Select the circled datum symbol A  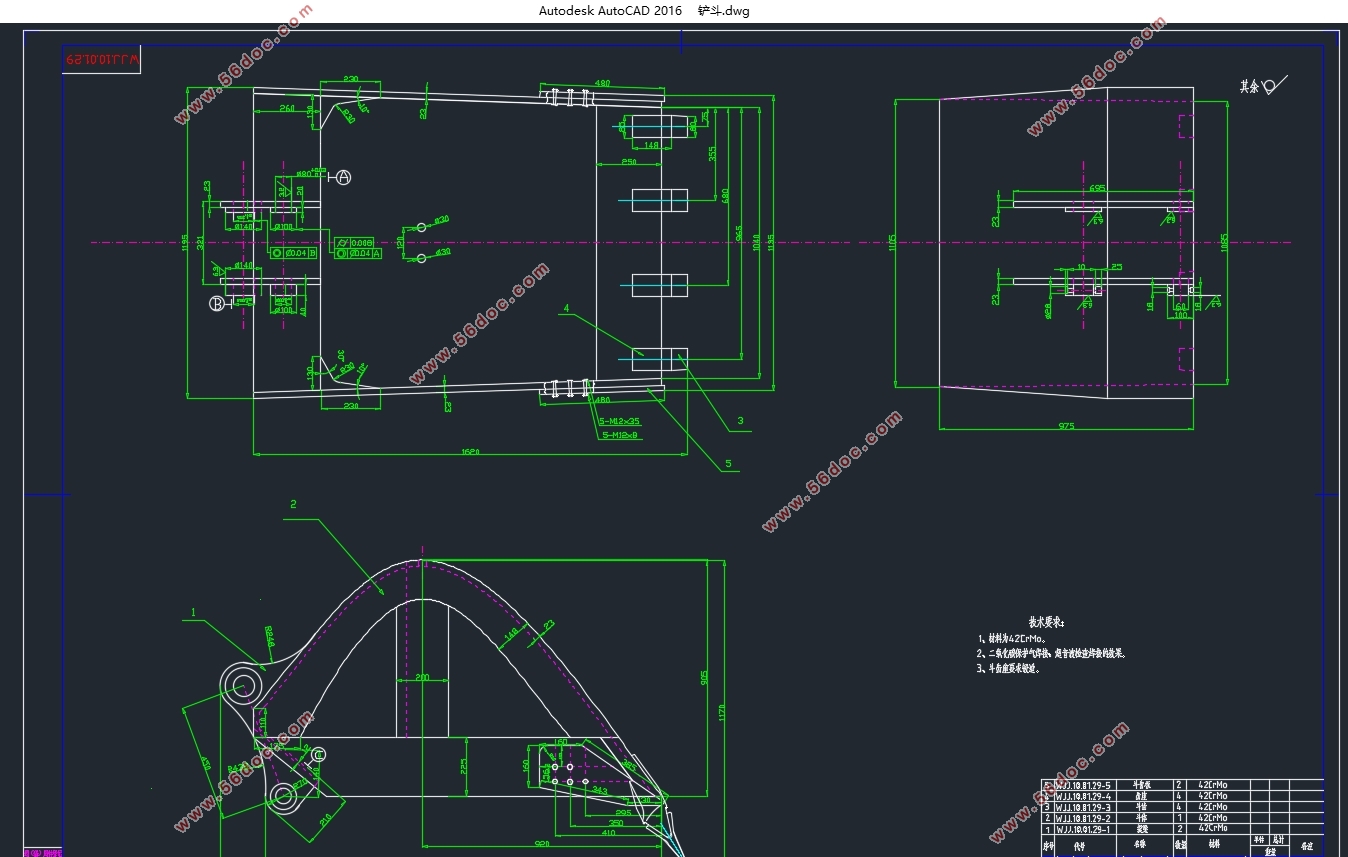tap(343, 177)
